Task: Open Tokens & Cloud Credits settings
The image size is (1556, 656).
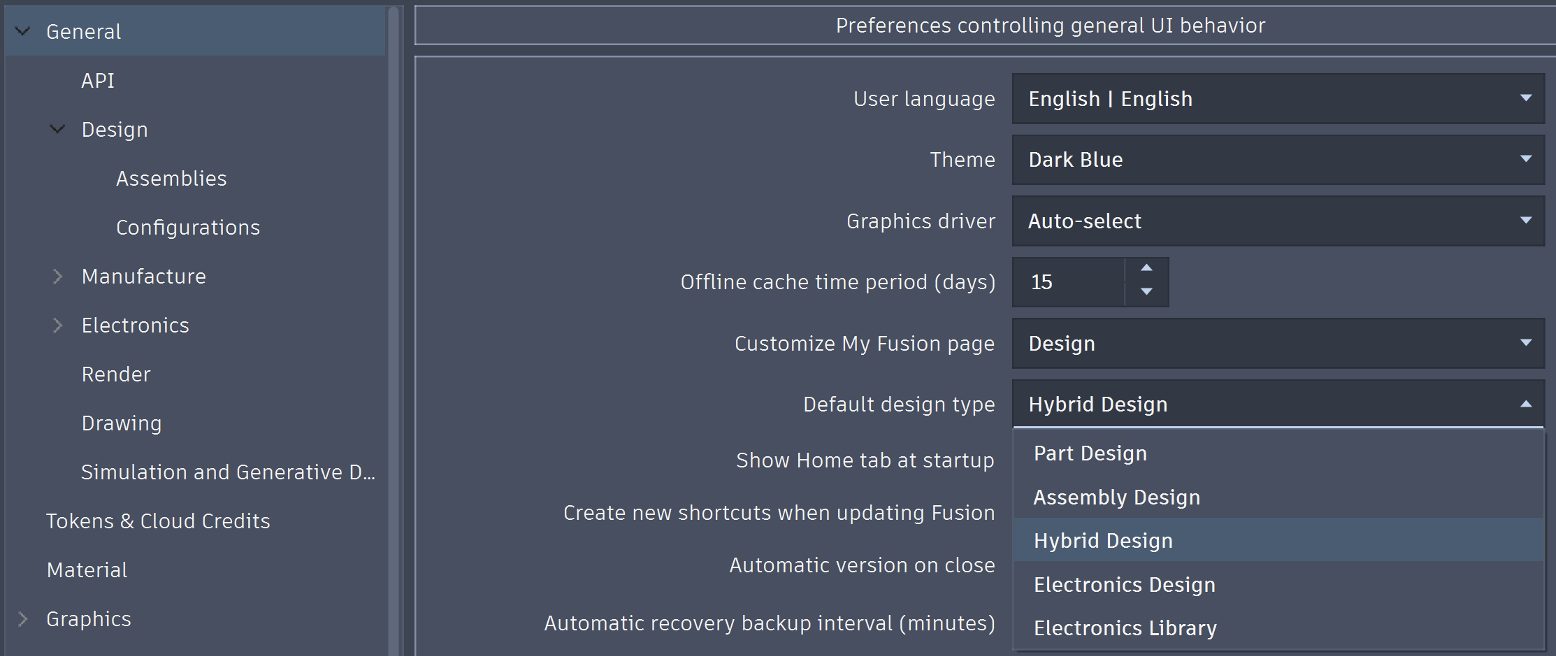Action: coord(158,521)
